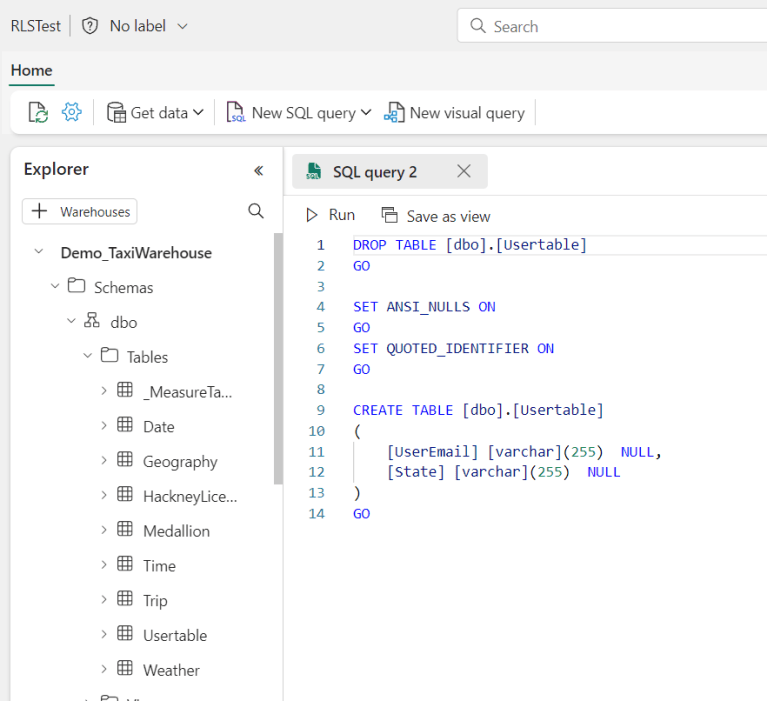Select the Medallion table
Viewport: 767px width, 701px height.
(176, 531)
